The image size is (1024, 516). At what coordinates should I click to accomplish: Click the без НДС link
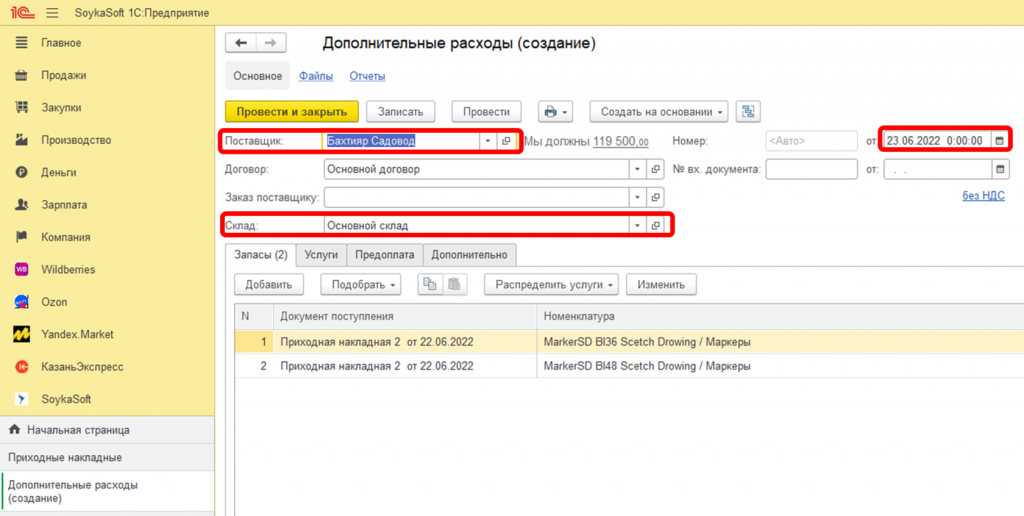coord(983,196)
